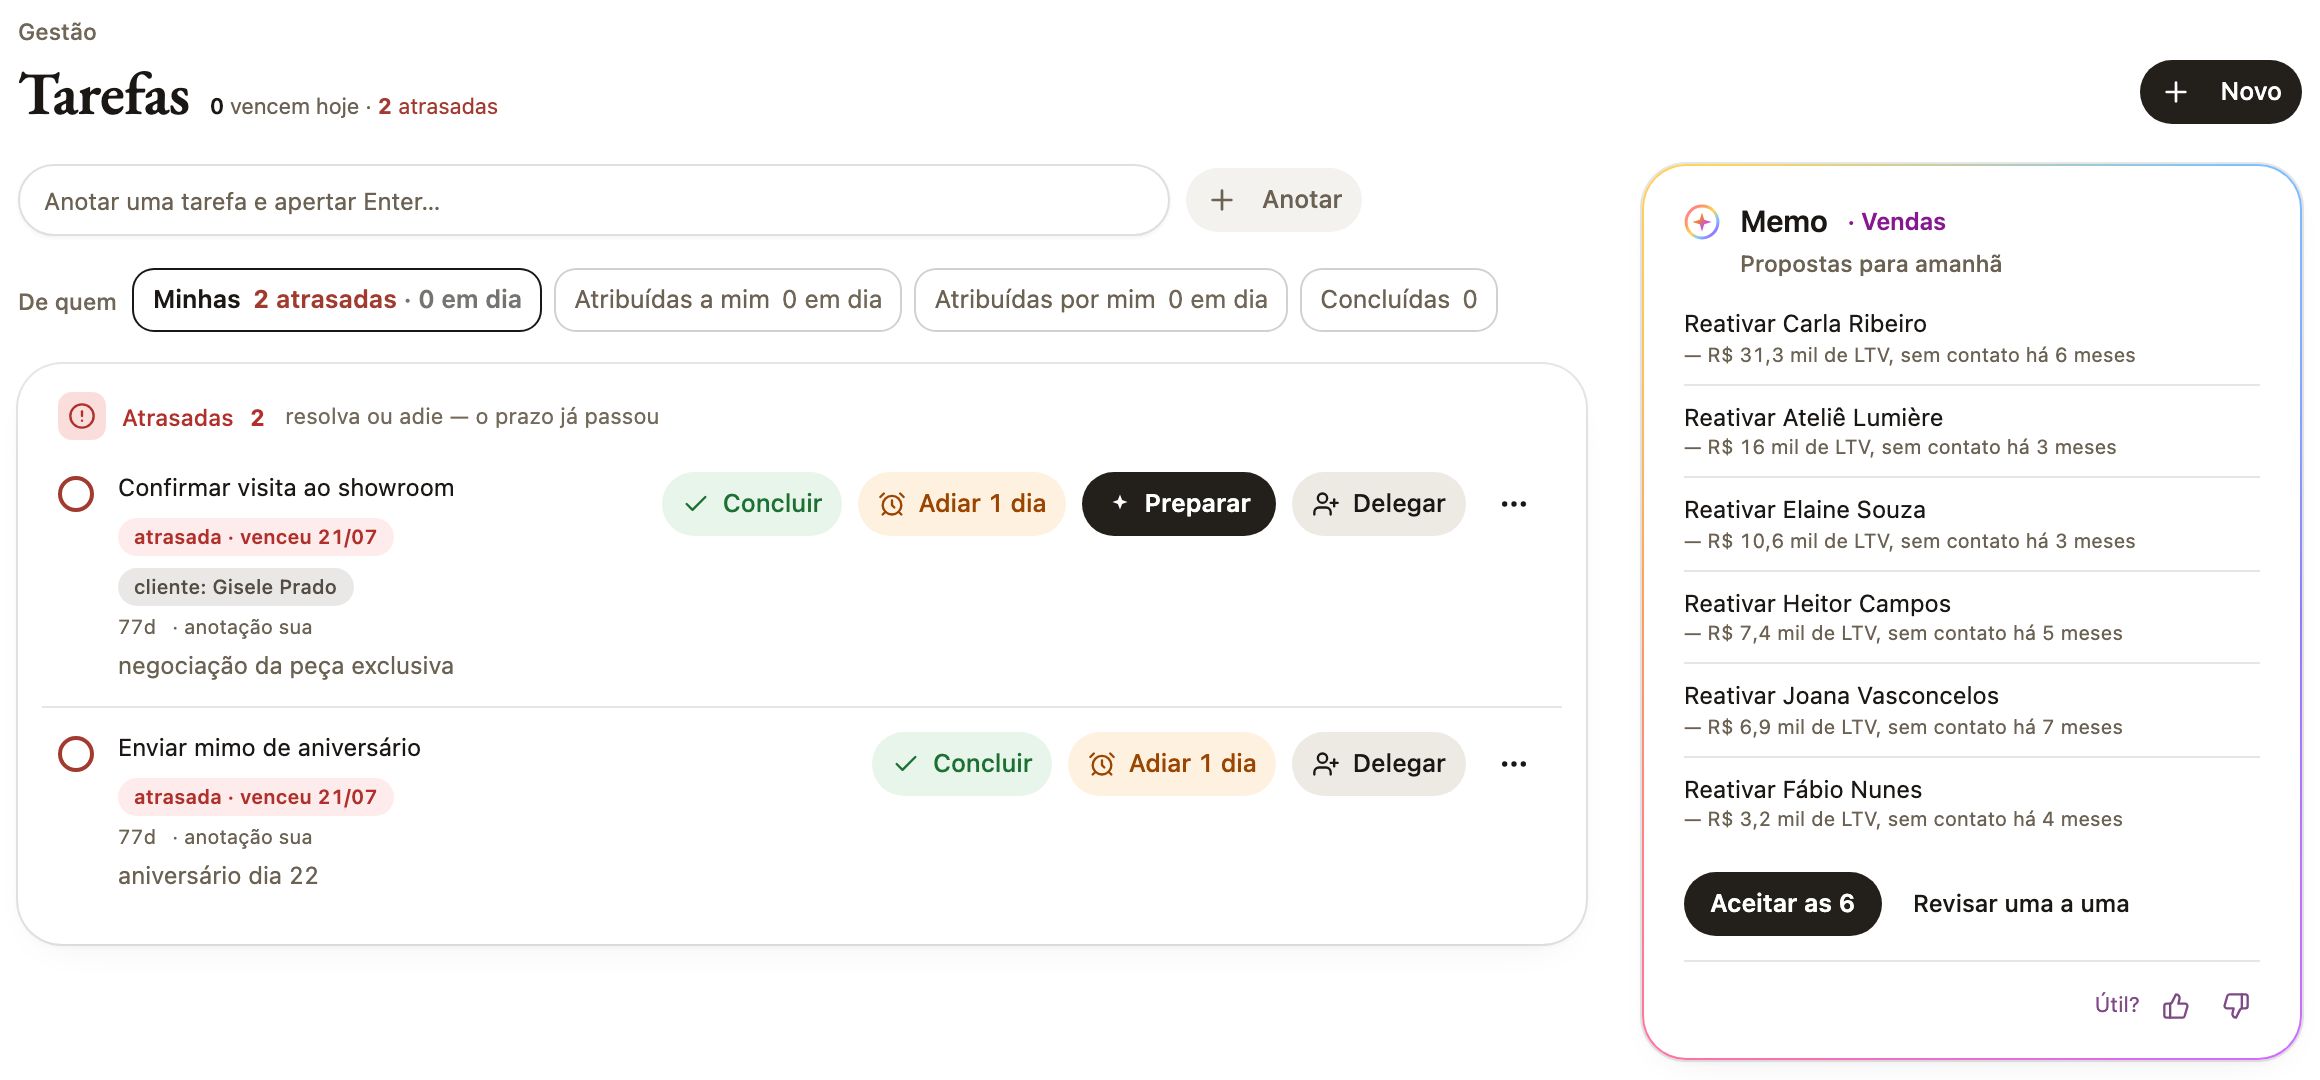Show the Concluídas tab
Image resolution: width=2320 pixels, height=1080 pixels.
tap(1398, 300)
